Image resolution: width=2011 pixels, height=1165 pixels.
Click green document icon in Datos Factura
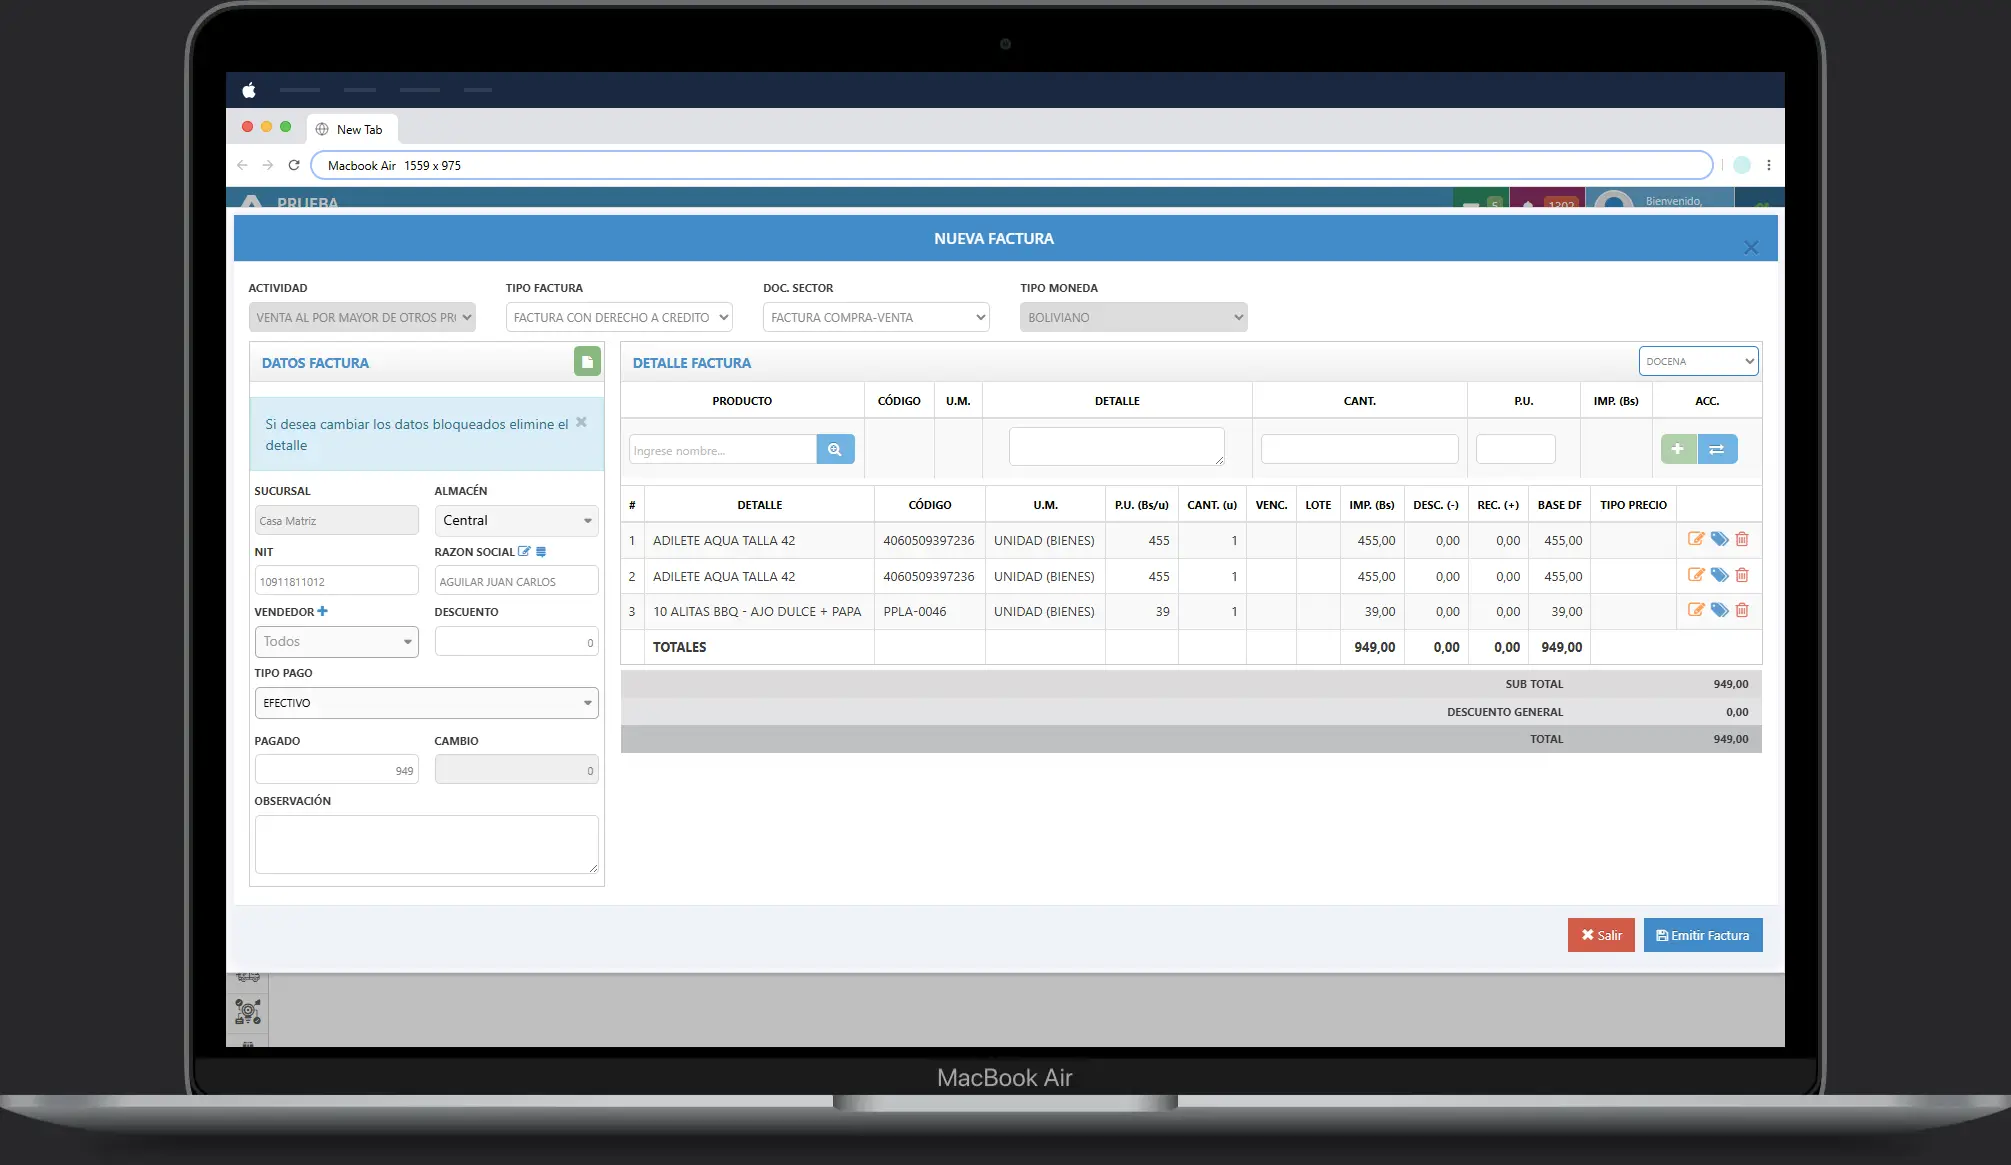coord(587,362)
